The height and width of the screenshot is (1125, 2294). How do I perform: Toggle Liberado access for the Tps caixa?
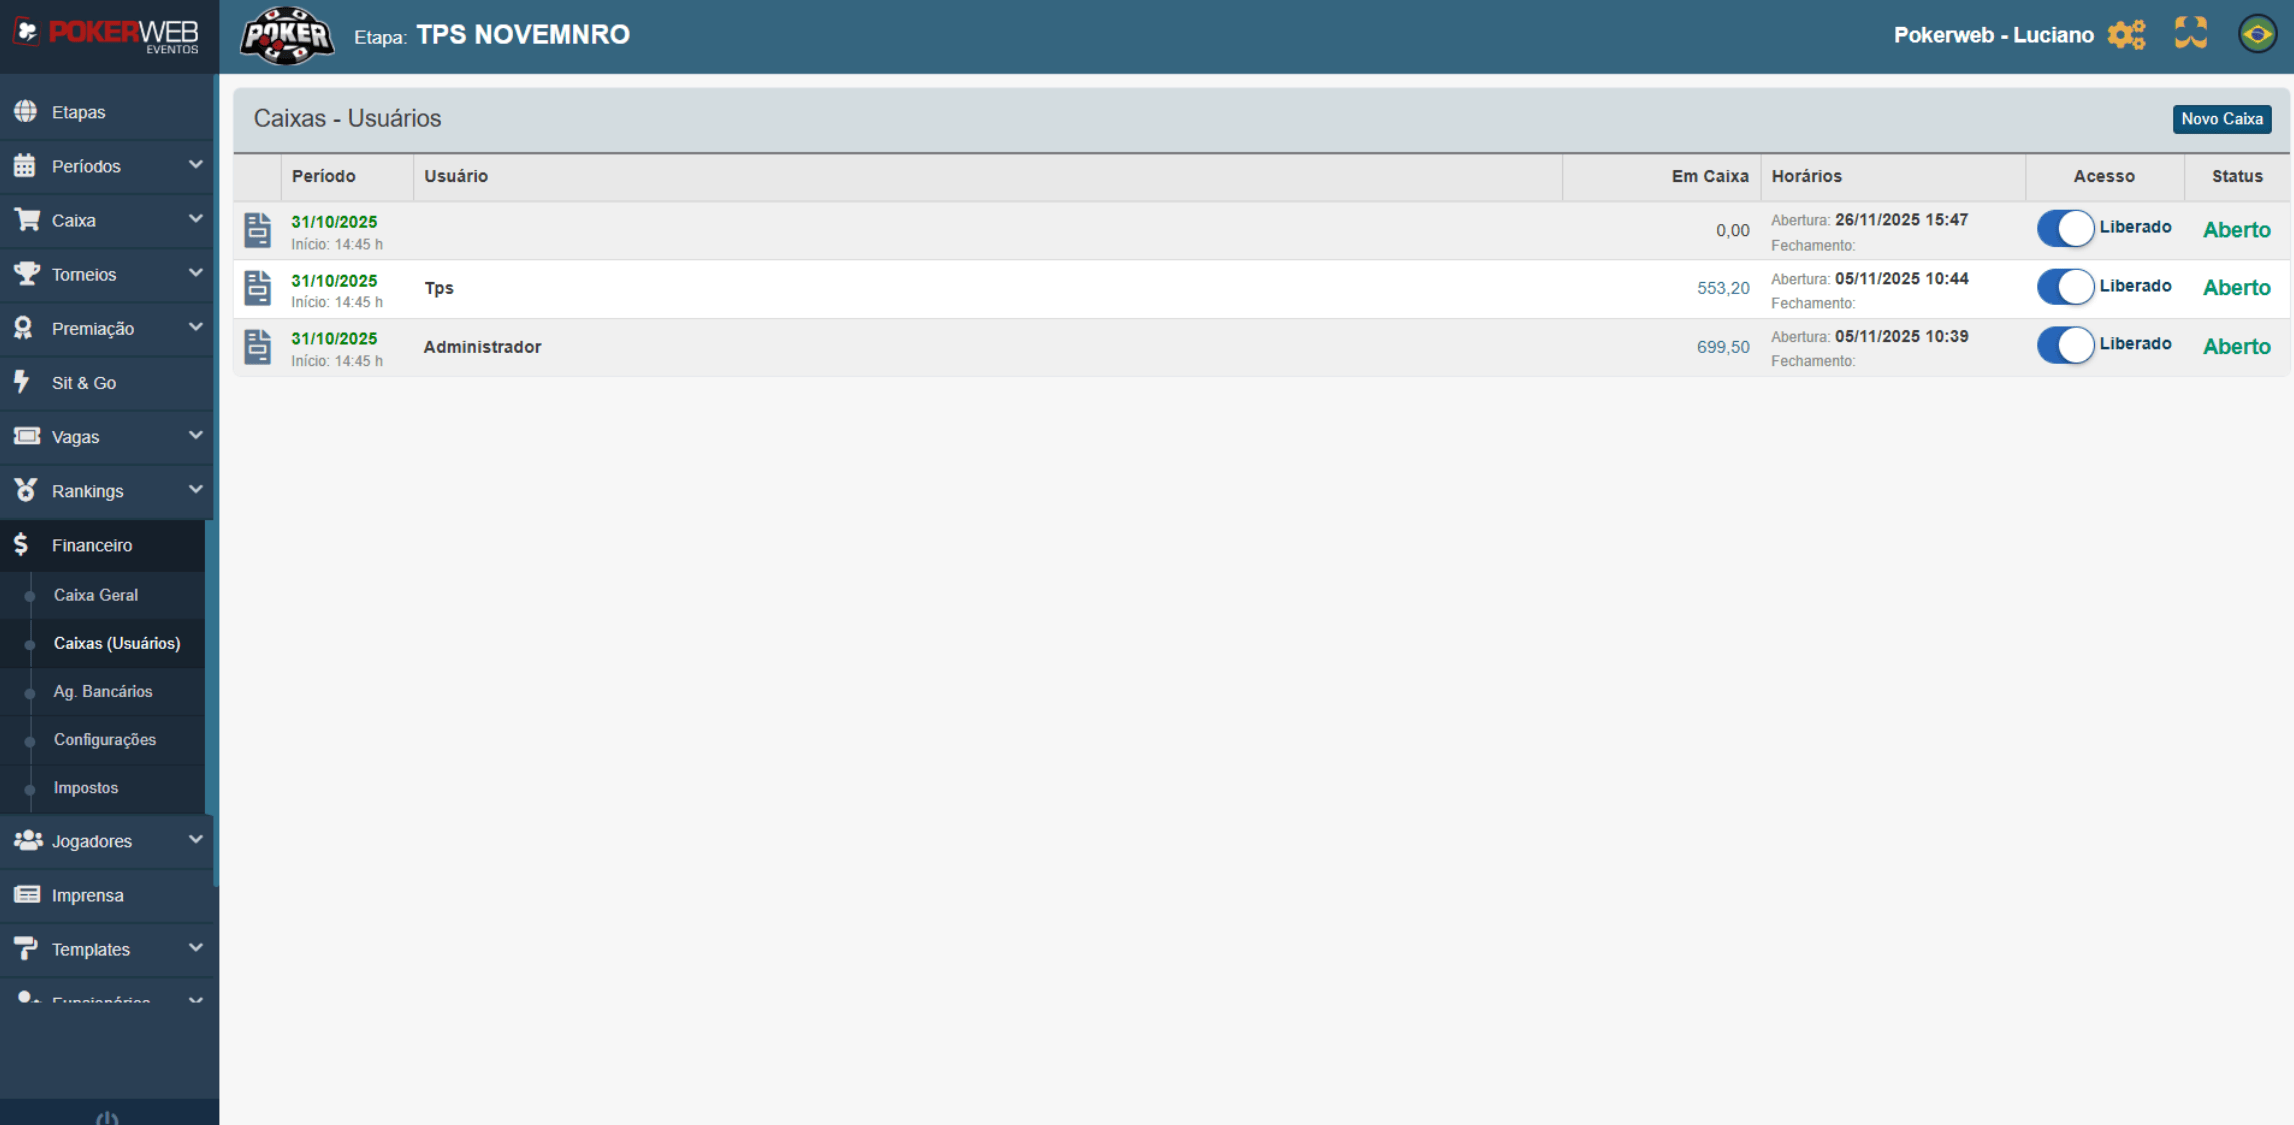pyautogui.click(x=2065, y=287)
